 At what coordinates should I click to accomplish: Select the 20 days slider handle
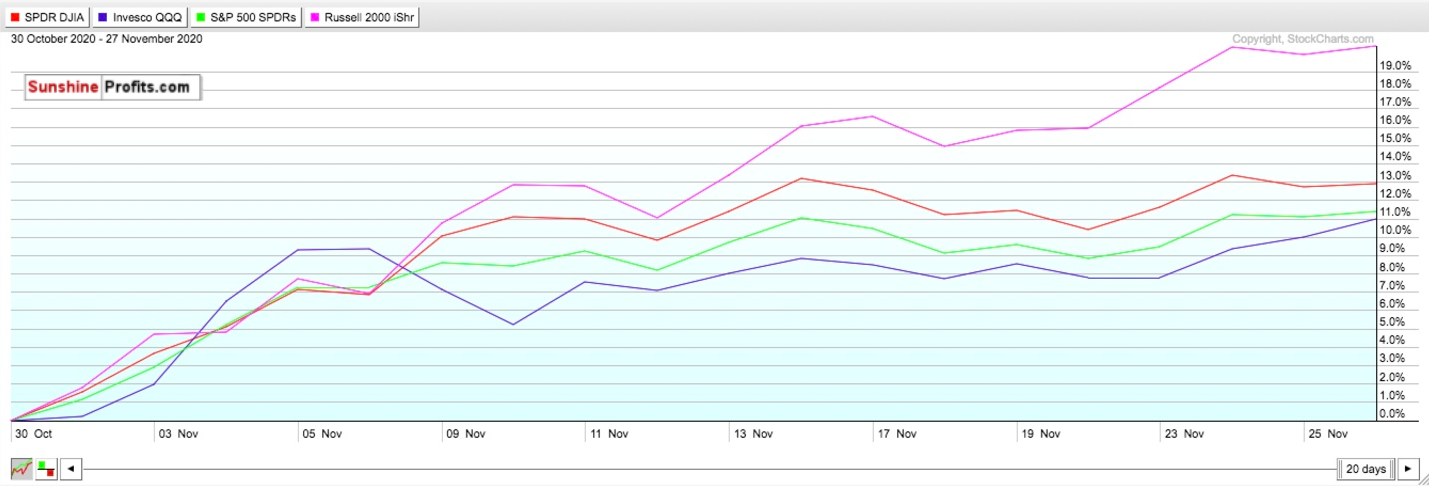coord(1365,468)
